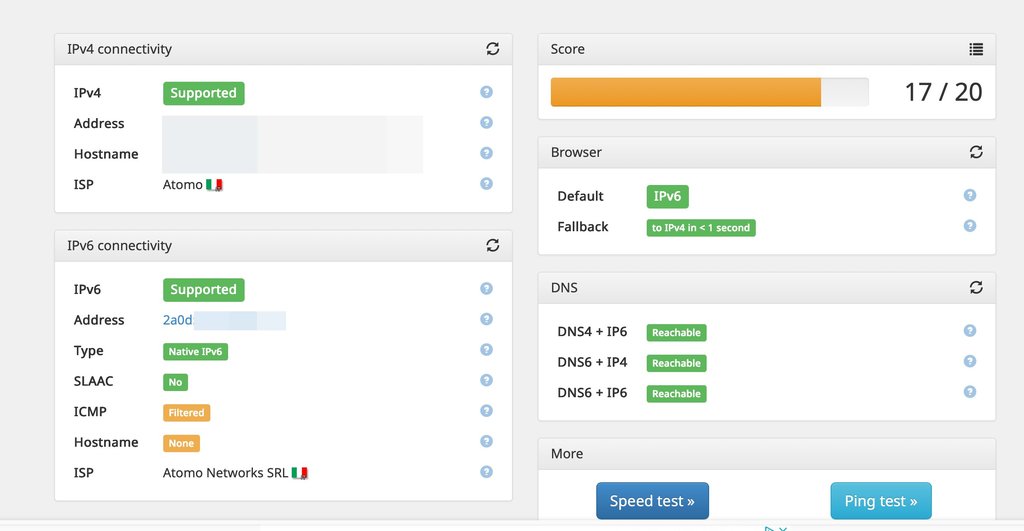
Task: Click the 'to IPv4 in < 1 second' badge
Action: click(700, 228)
